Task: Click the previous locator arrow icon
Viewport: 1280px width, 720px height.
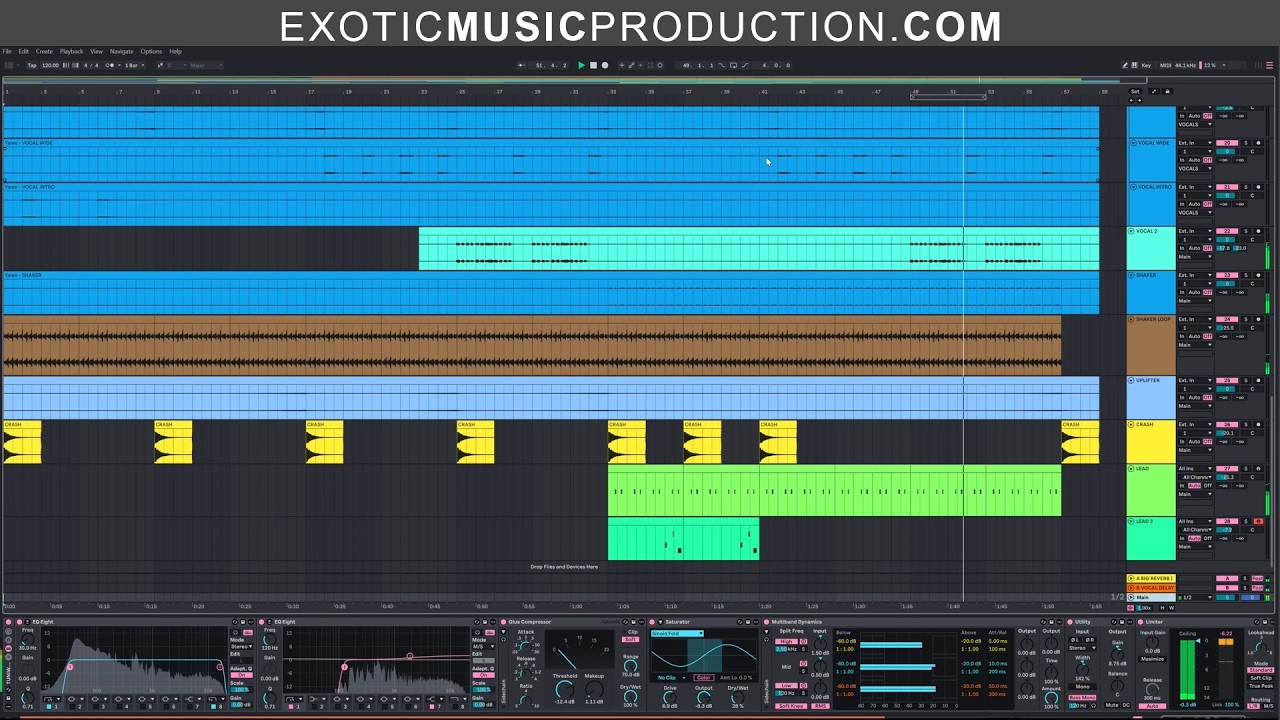Action: coord(1131,100)
